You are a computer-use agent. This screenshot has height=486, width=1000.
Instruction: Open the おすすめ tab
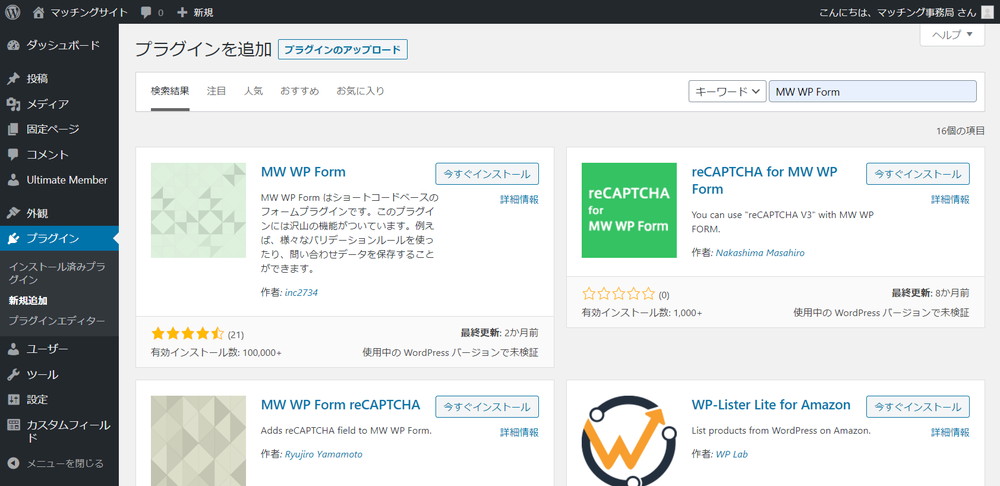point(300,91)
